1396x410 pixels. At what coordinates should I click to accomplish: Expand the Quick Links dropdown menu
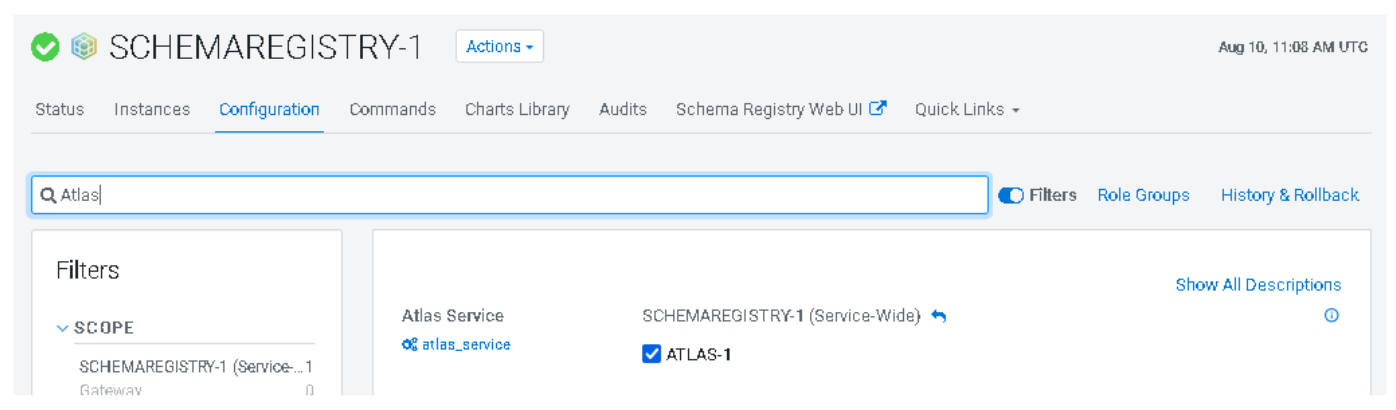pyautogui.click(x=966, y=110)
